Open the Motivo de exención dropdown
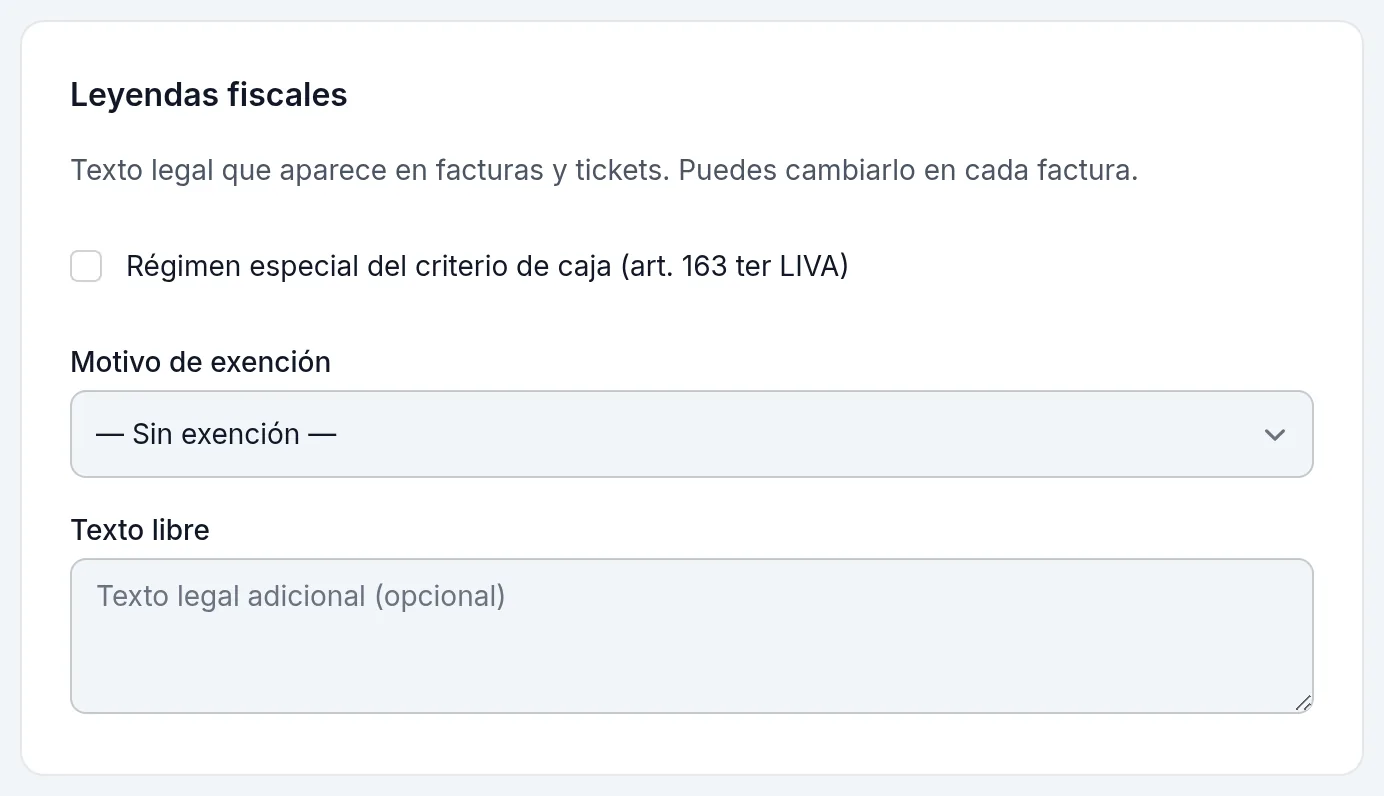The image size is (1384, 796). coord(692,434)
